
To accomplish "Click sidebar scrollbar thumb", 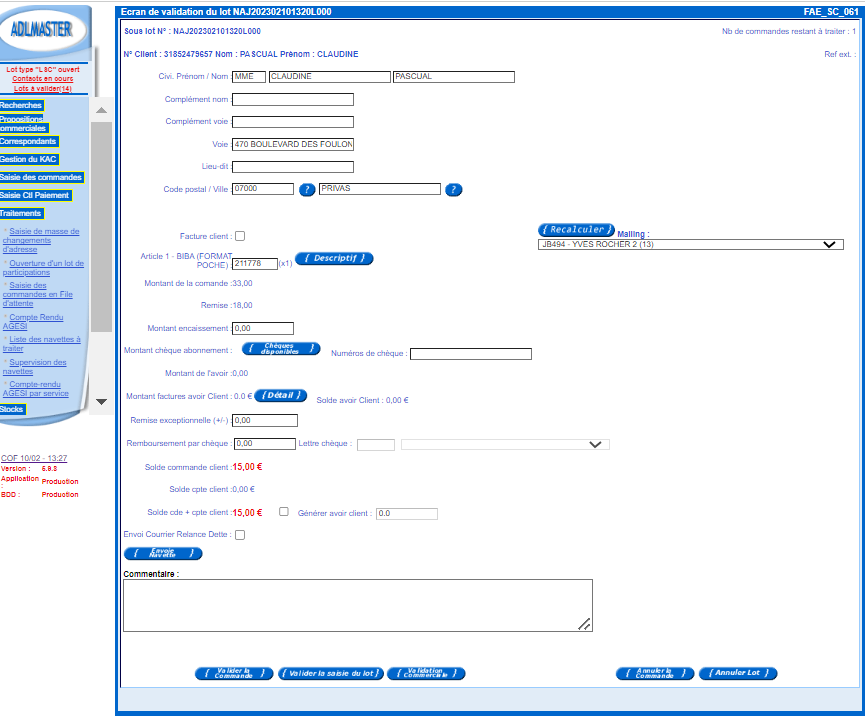I will coord(102,227).
